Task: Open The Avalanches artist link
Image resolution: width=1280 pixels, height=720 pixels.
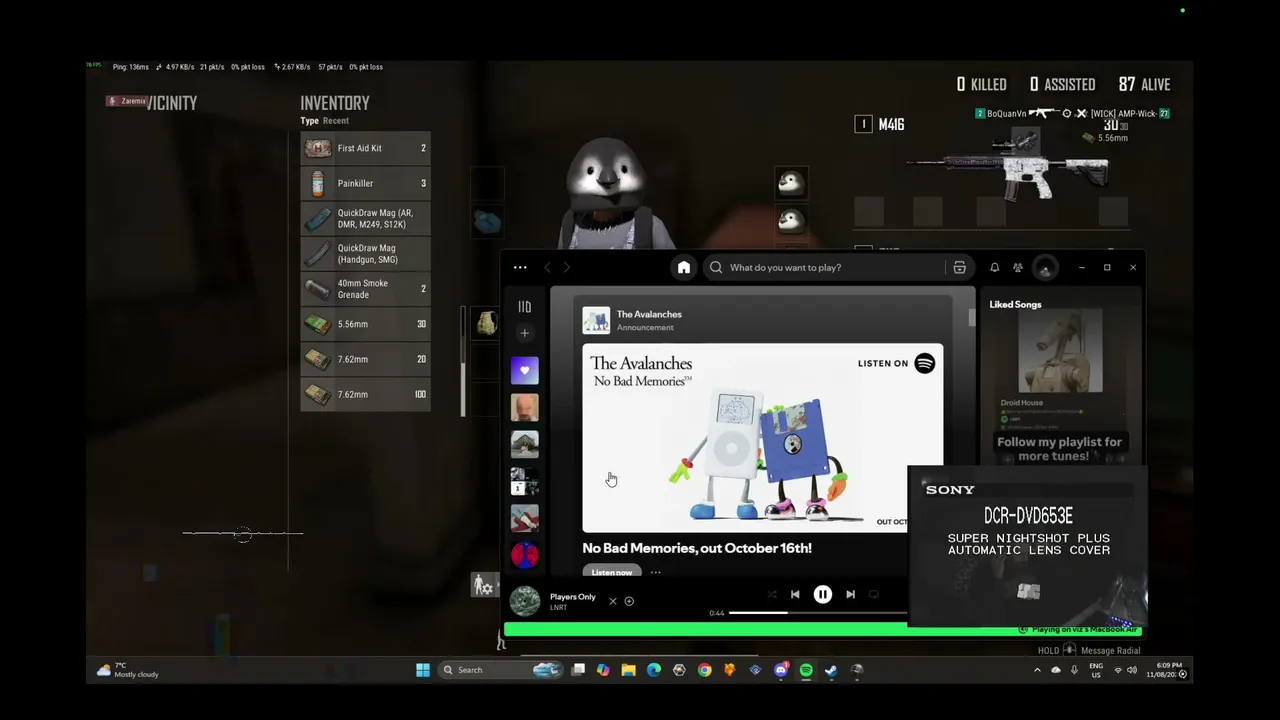Action: tap(649, 314)
